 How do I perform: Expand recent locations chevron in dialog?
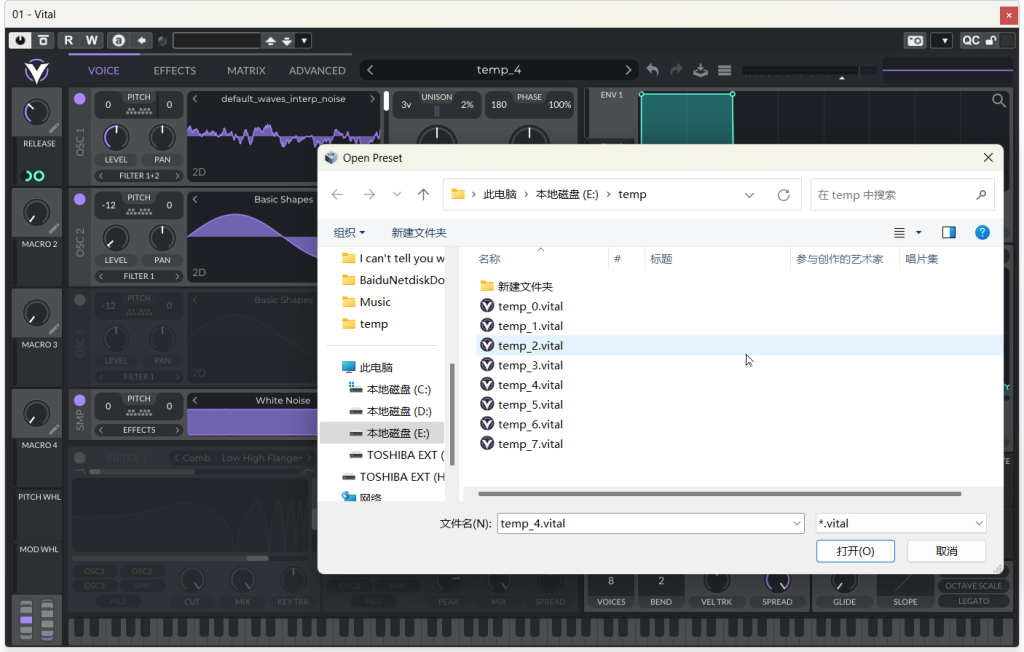point(397,195)
